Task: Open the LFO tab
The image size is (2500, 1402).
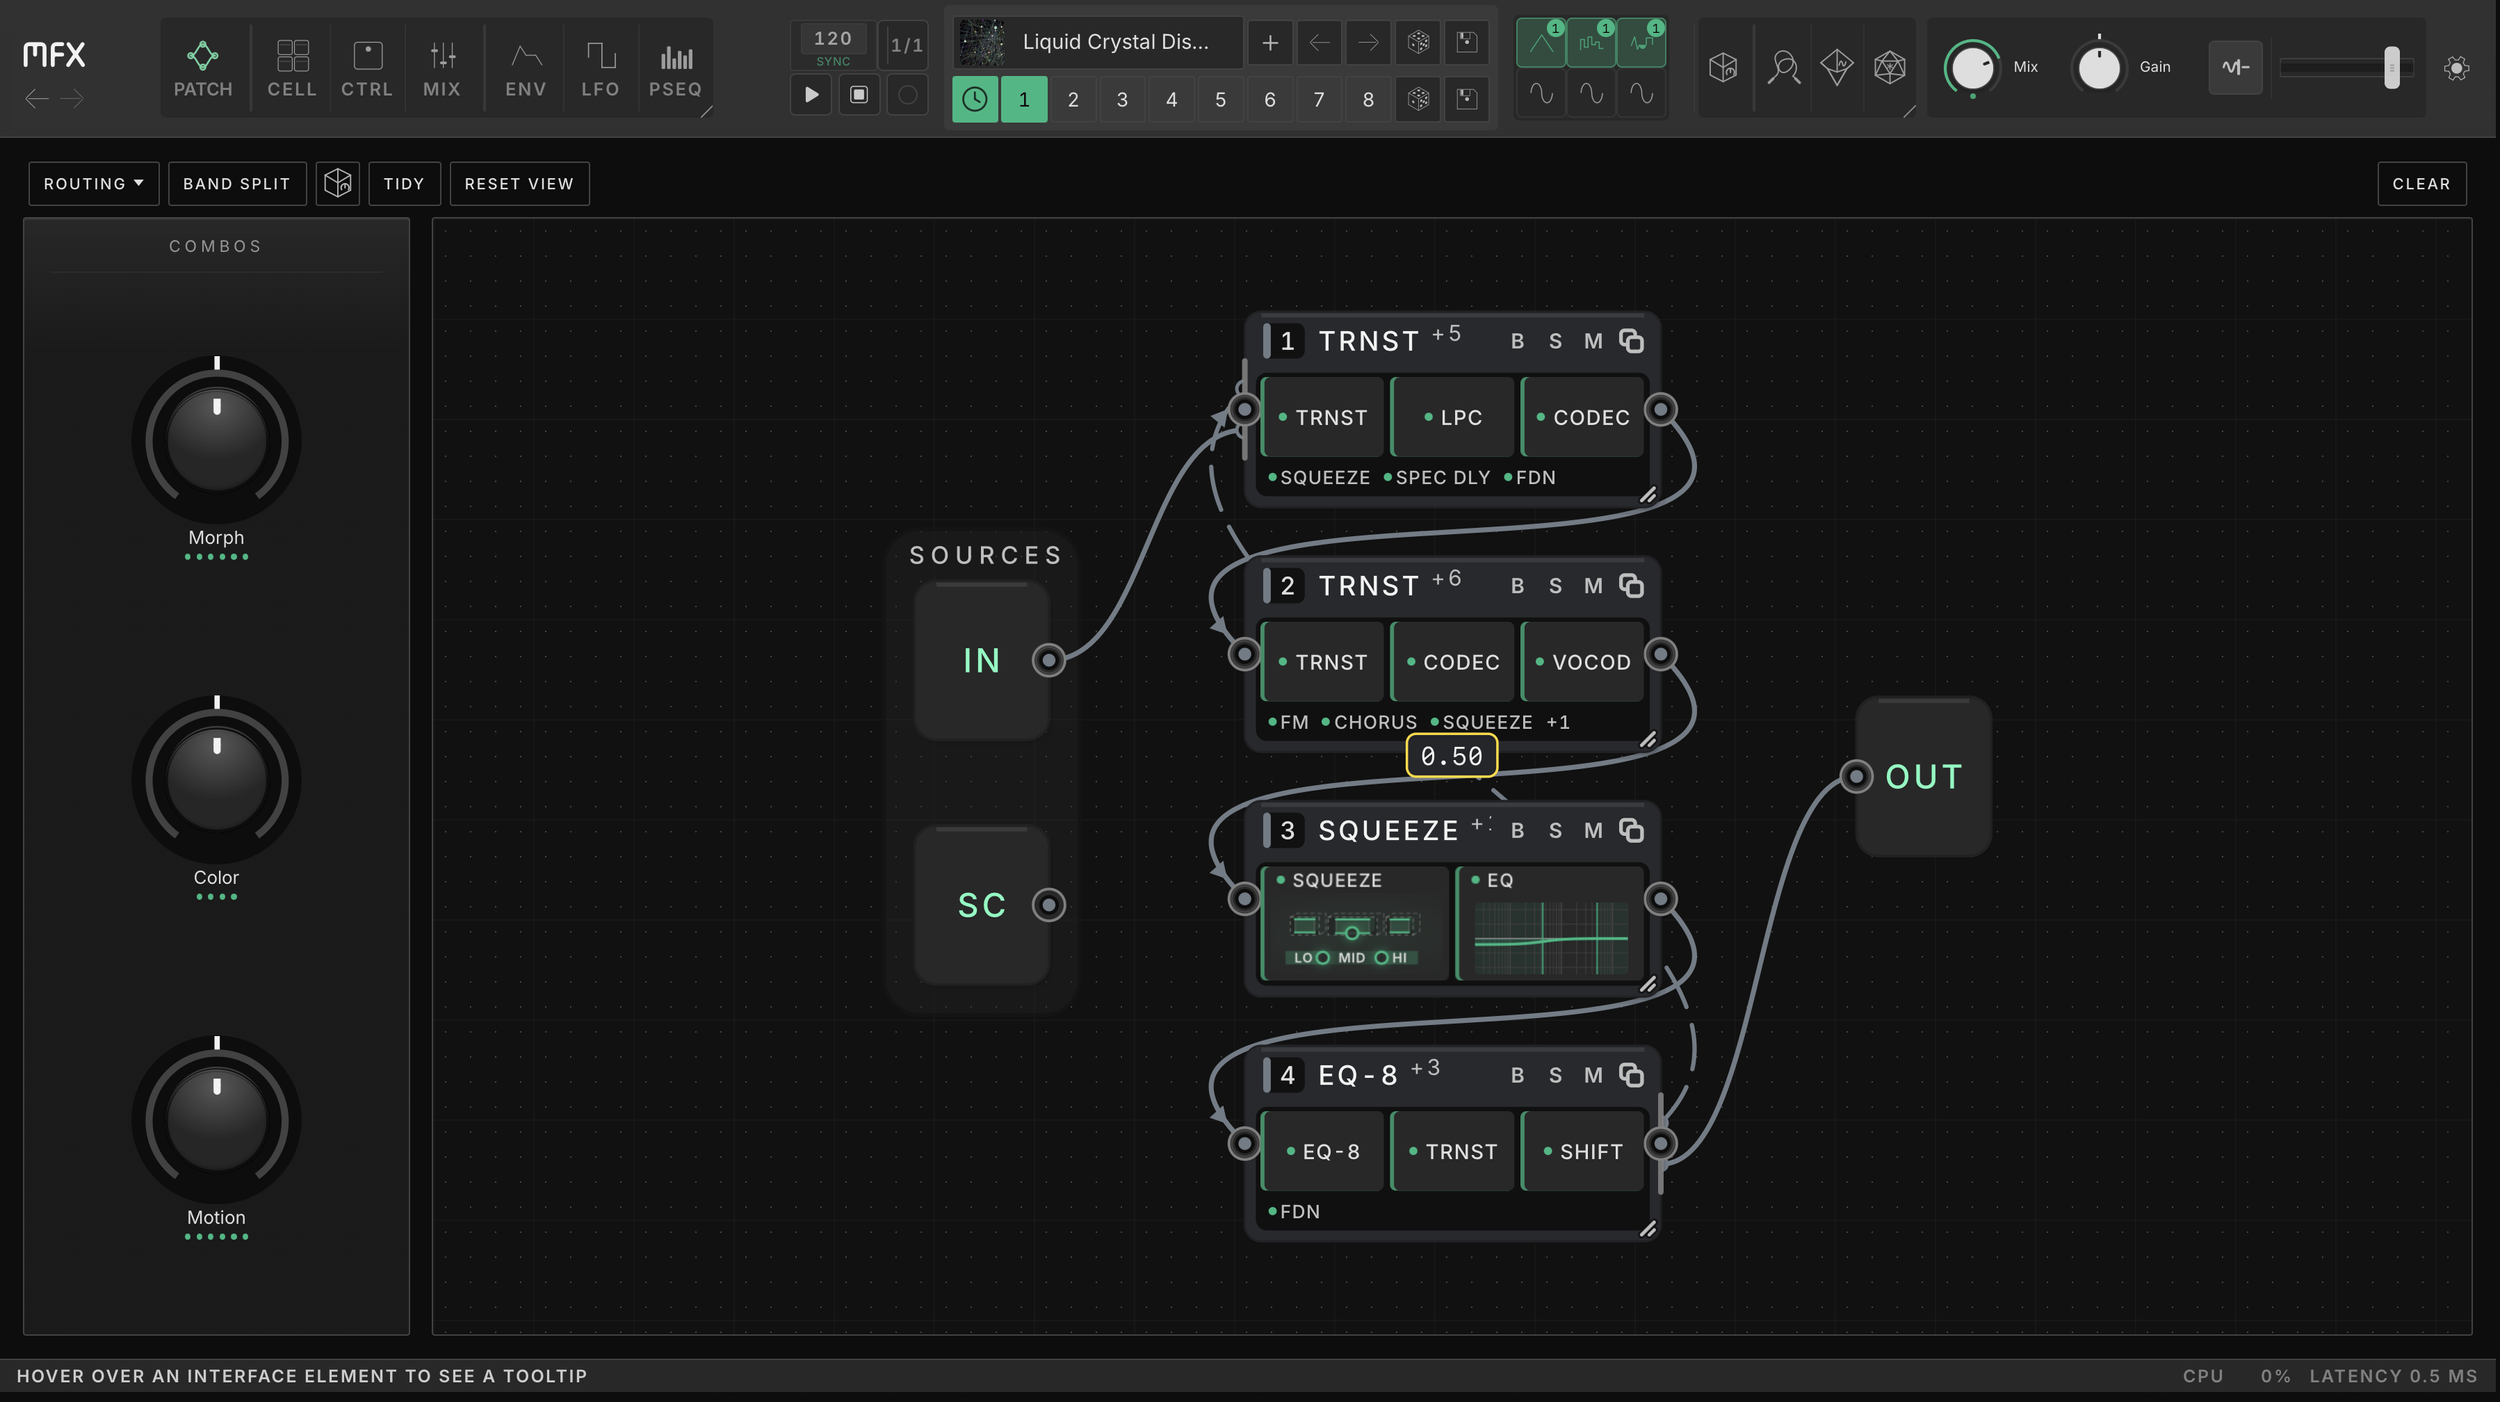Action: pos(600,68)
